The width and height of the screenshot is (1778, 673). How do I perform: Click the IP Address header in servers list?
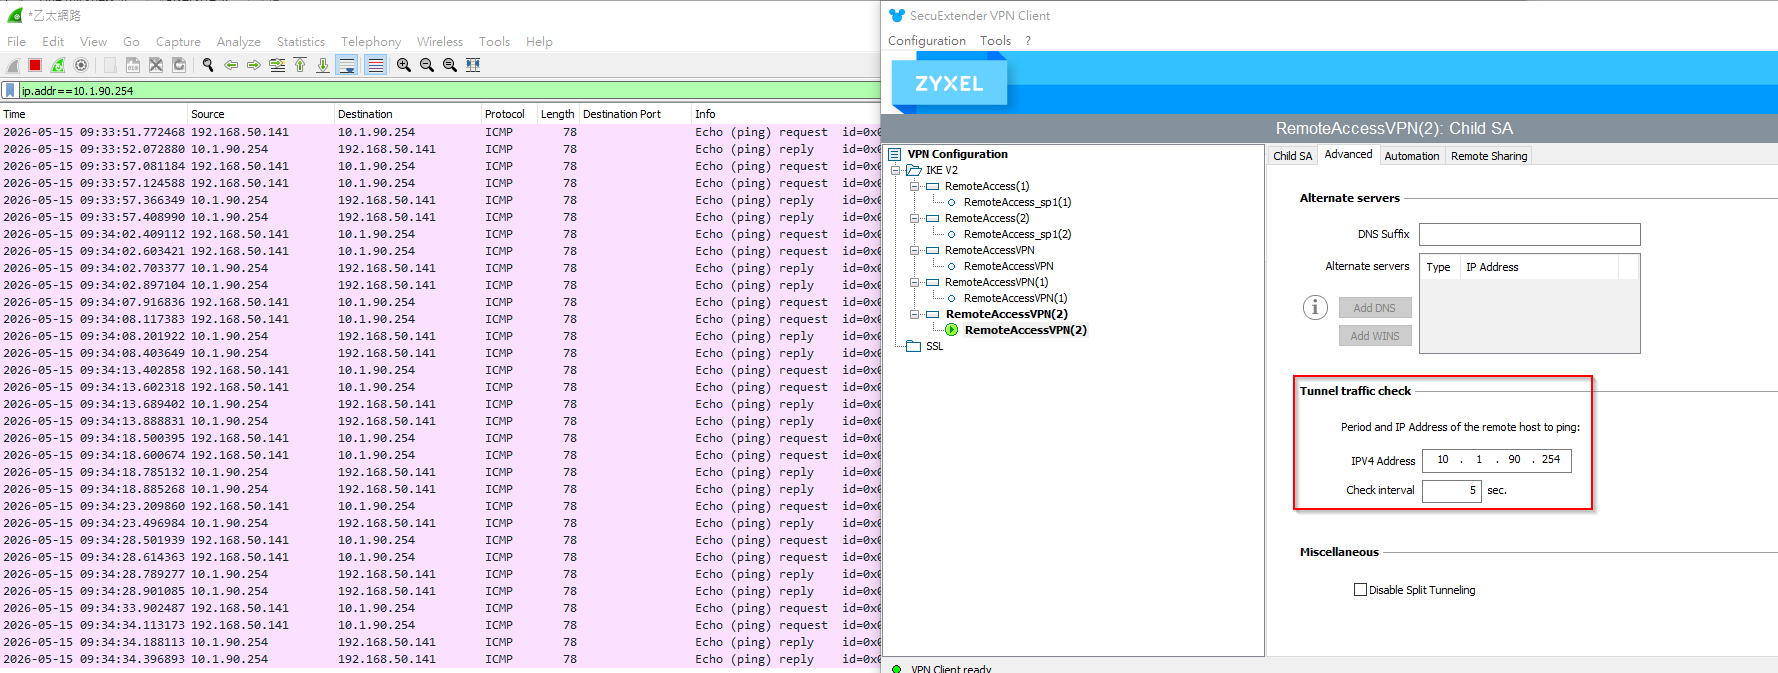[x=1539, y=267]
